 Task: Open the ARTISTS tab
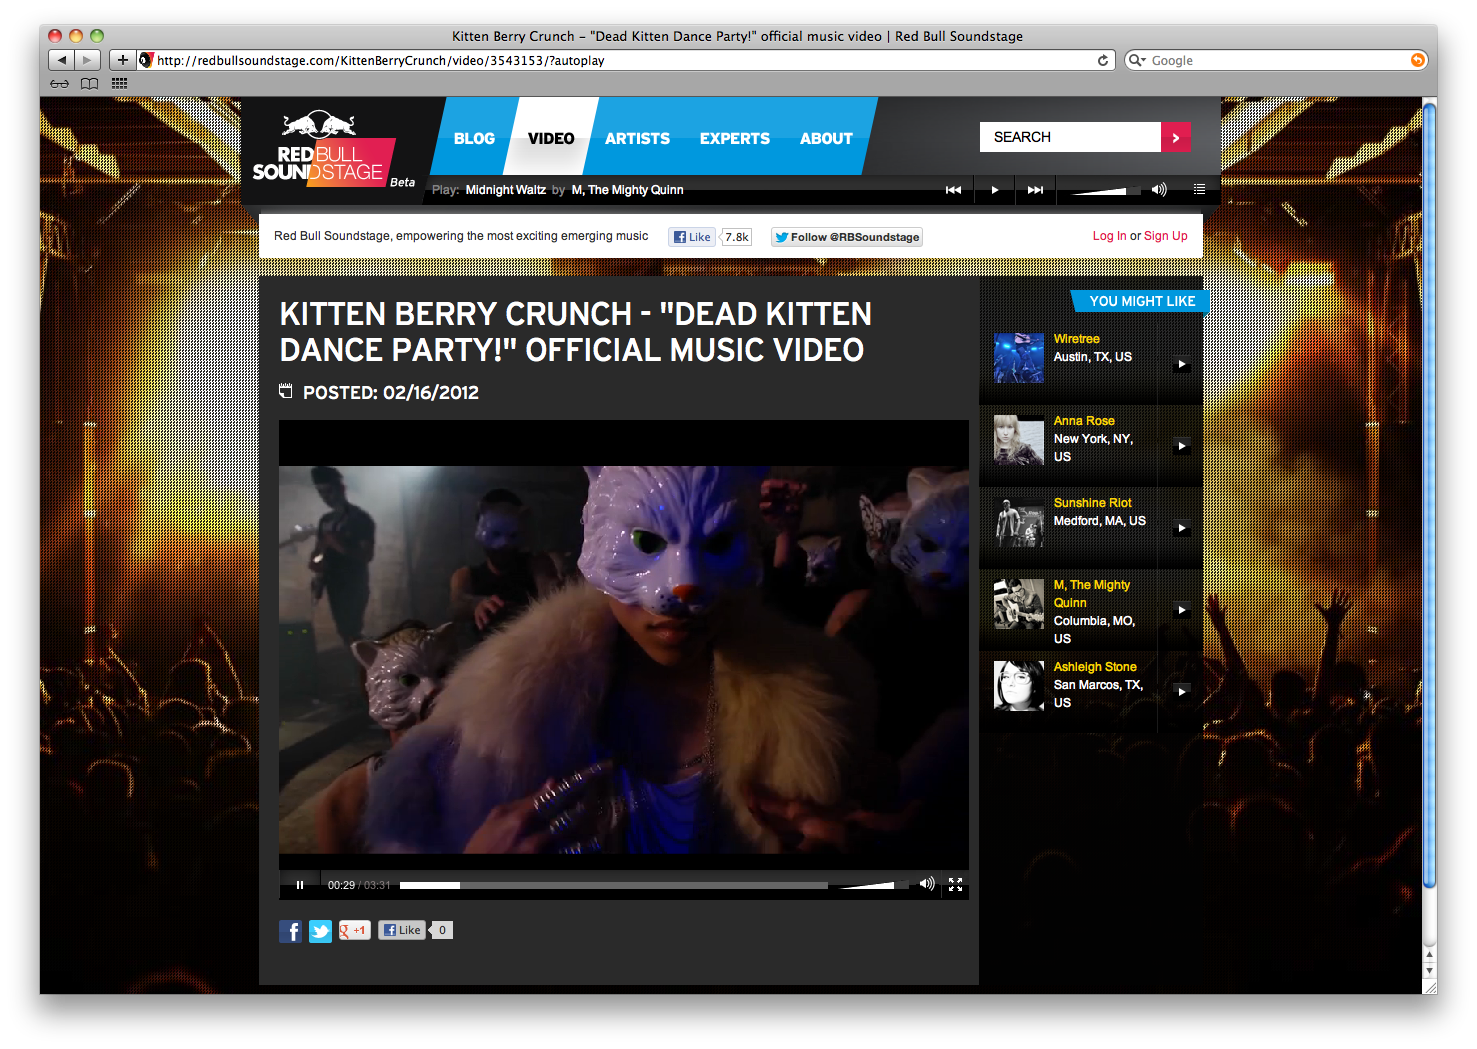[637, 139]
